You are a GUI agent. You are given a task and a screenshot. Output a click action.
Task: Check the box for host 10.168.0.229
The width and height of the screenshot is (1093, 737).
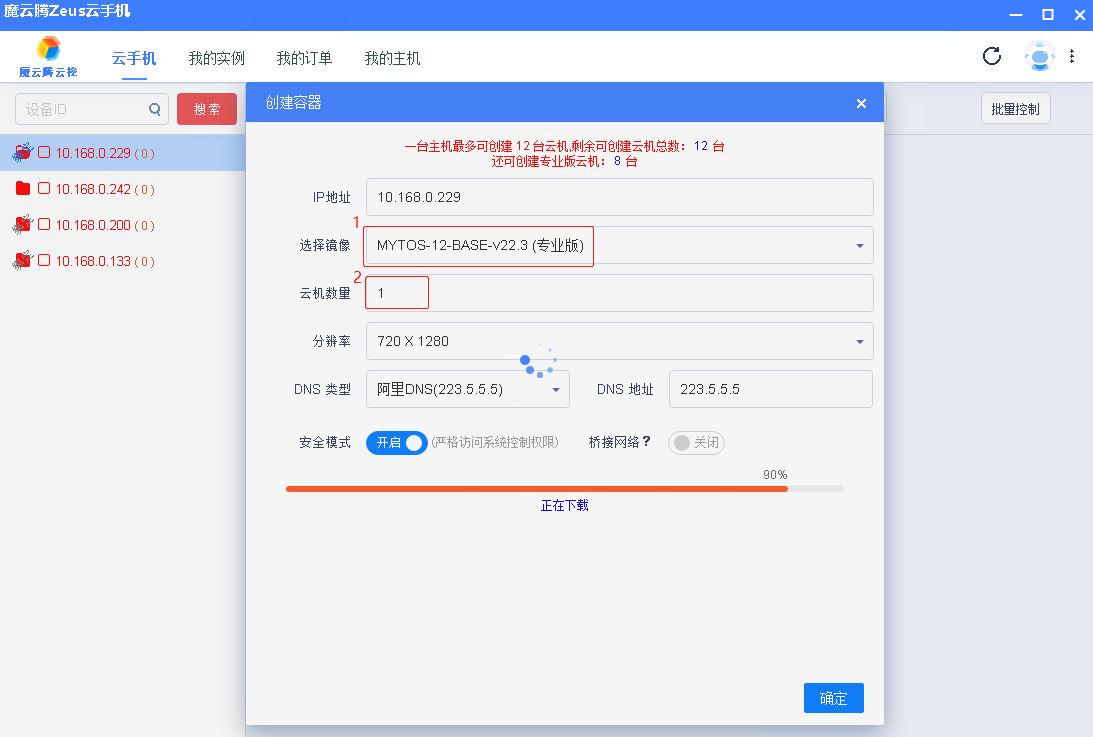click(x=44, y=153)
